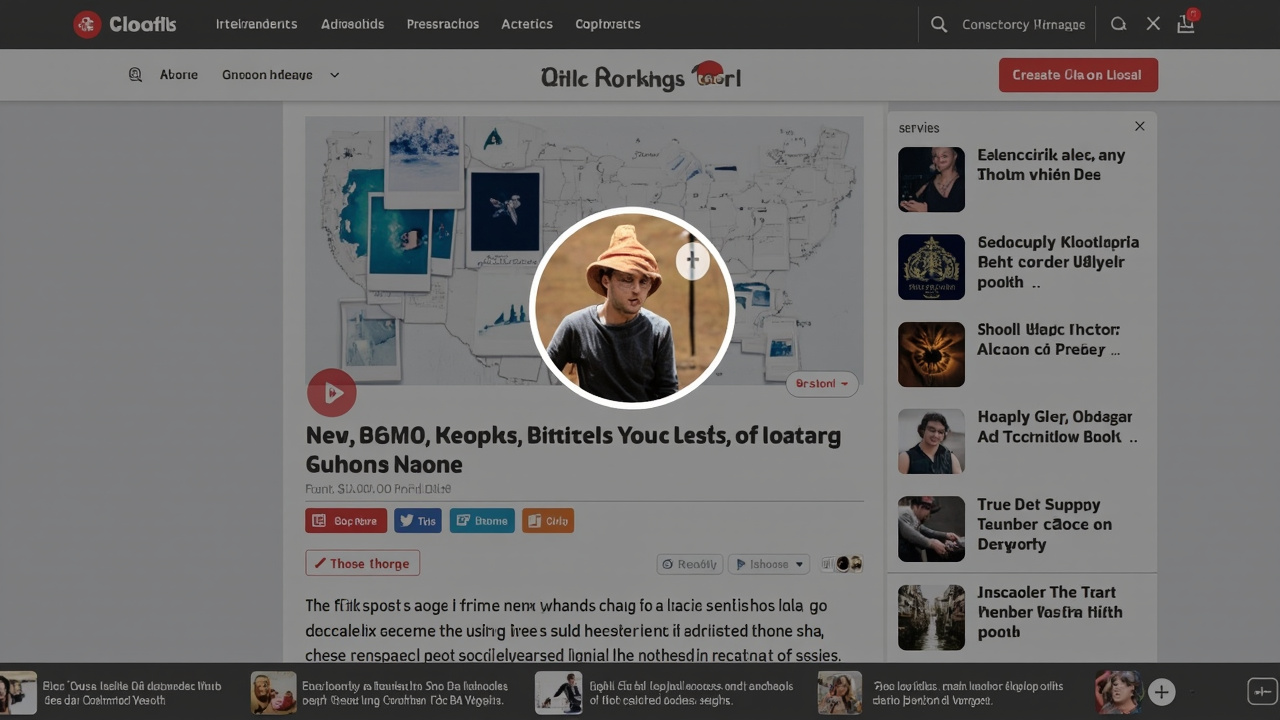Click the Aborie link

[x=179, y=74]
